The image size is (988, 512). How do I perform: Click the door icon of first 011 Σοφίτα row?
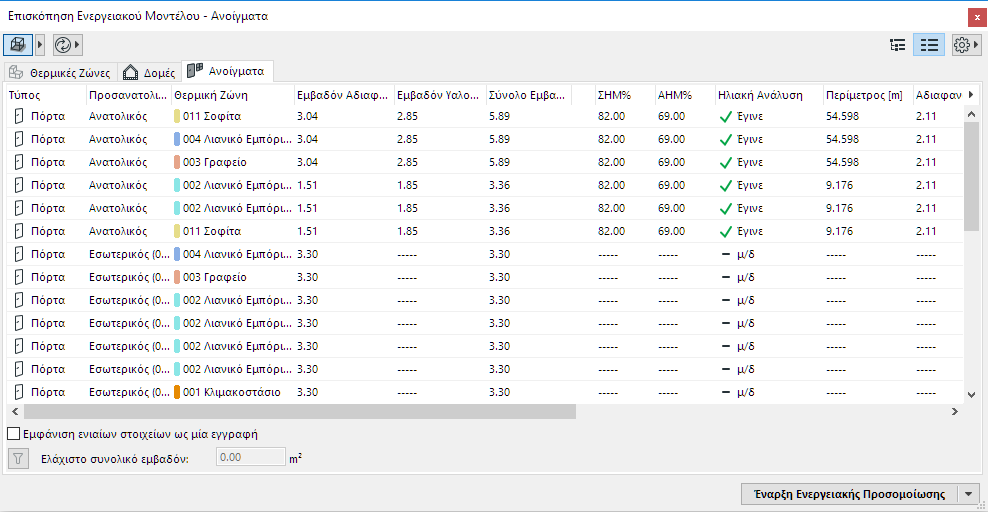[19, 116]
